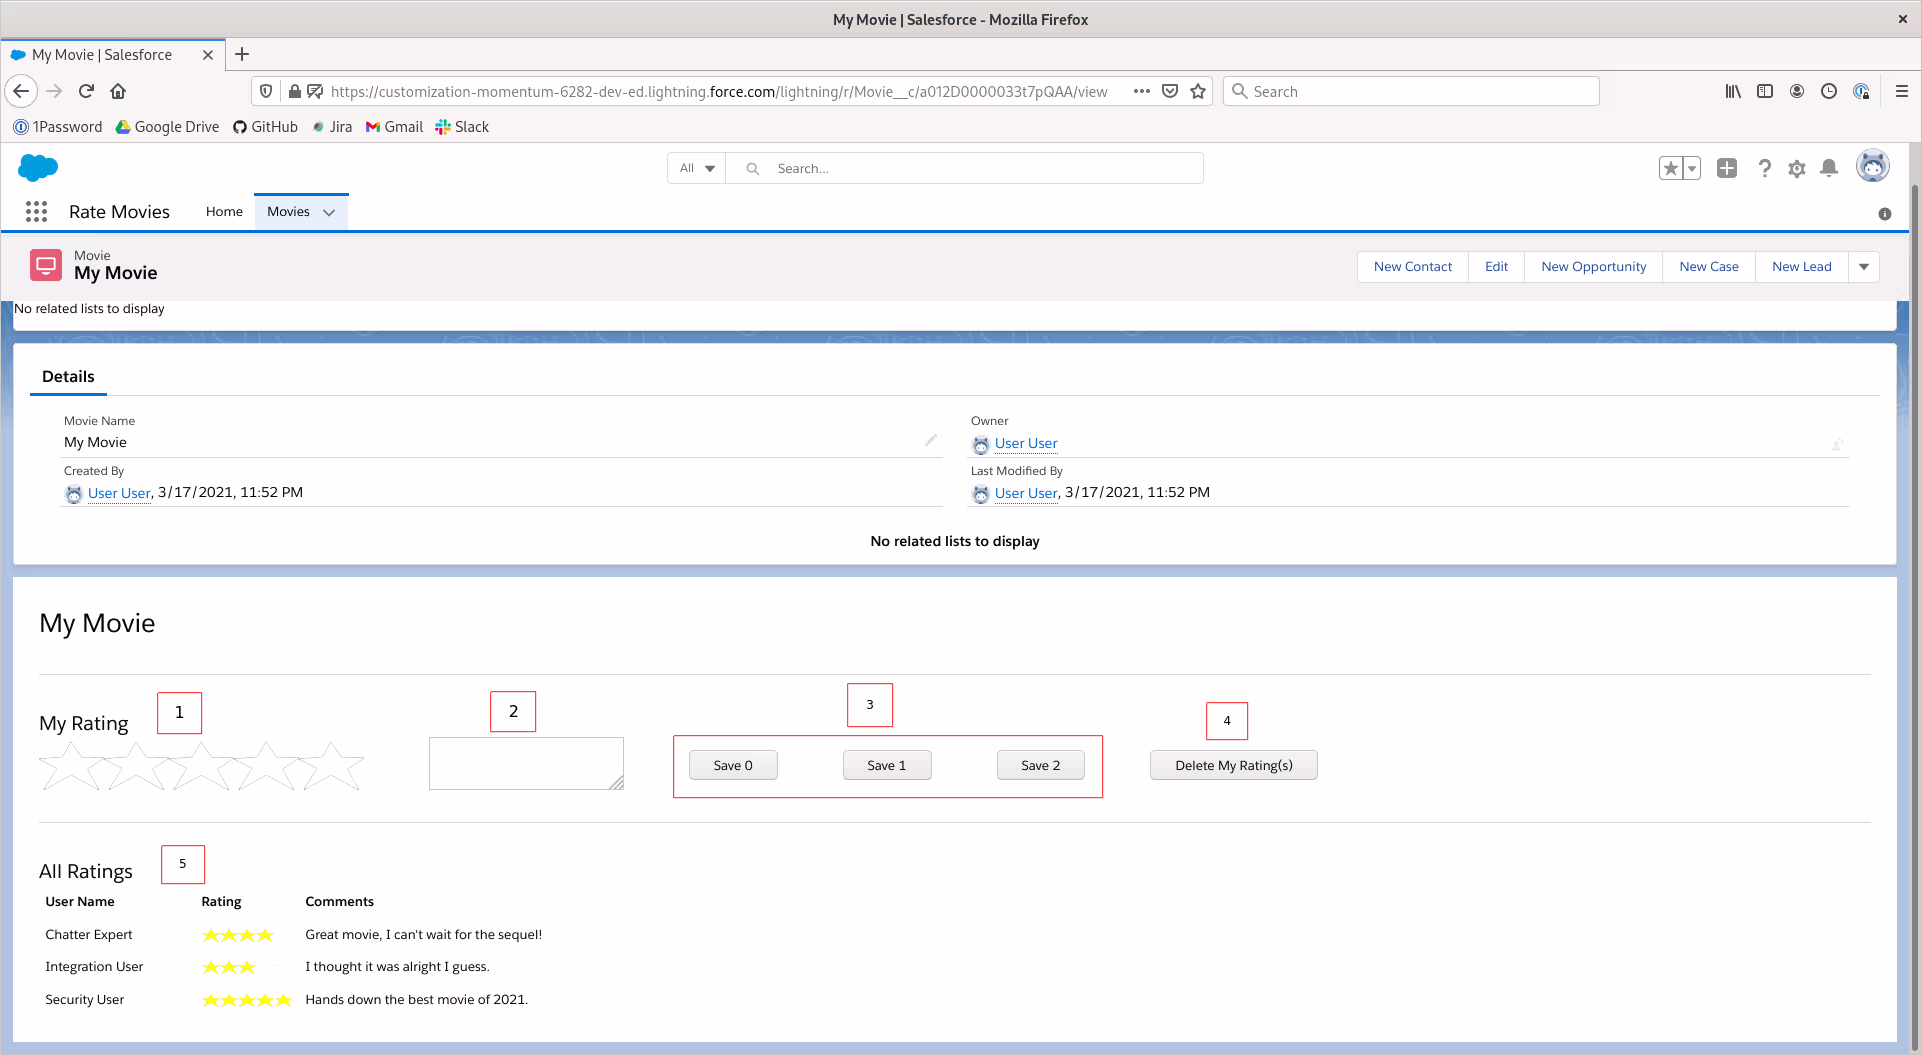Open the page actions ellipsis menu
Image resolution: width=1922 pixels, height=1055 pixels.
pos(1142,91)
